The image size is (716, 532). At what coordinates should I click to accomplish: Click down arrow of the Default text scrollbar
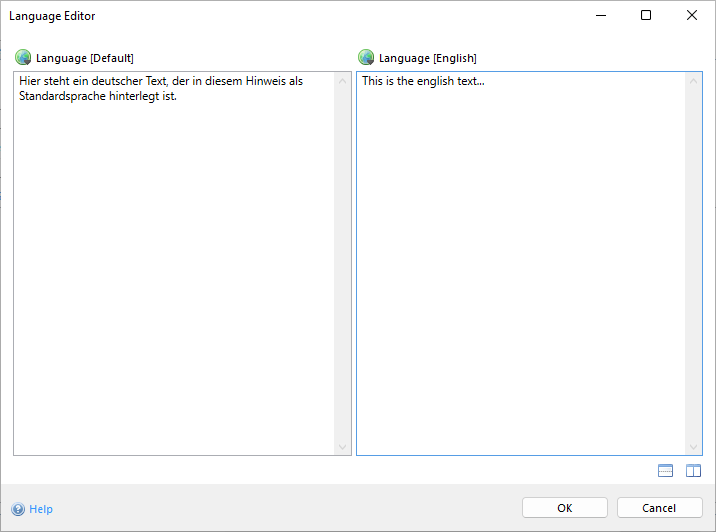point(342,447)
